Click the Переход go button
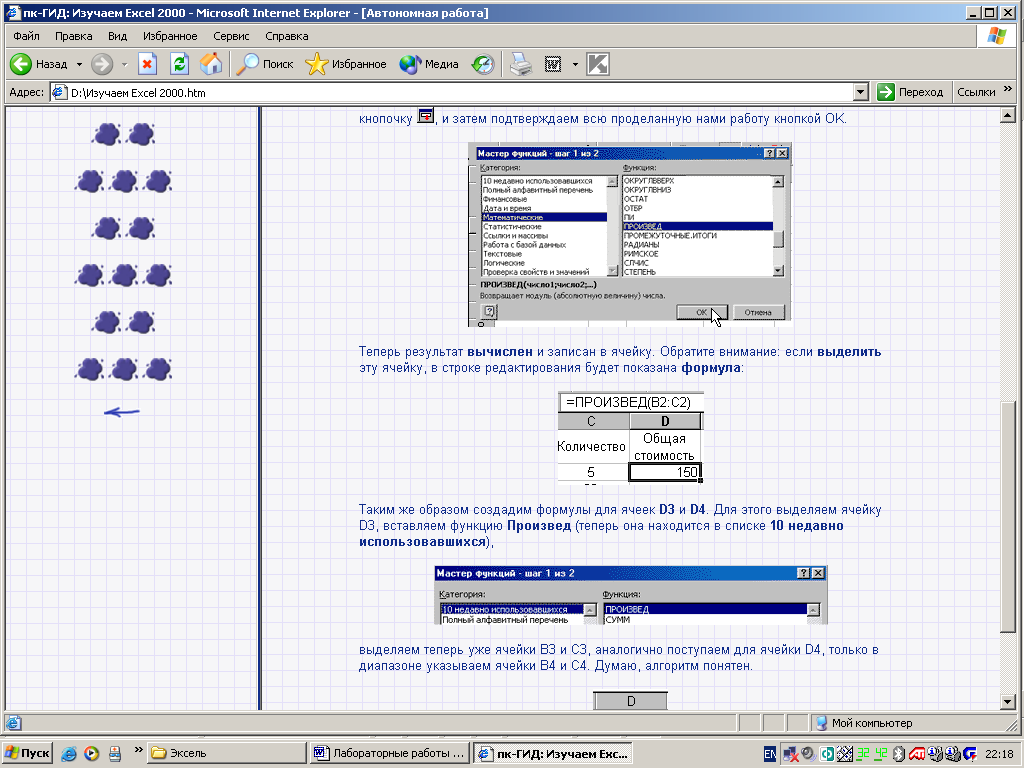Screen dimensions: 1024x768 point(911,92)
